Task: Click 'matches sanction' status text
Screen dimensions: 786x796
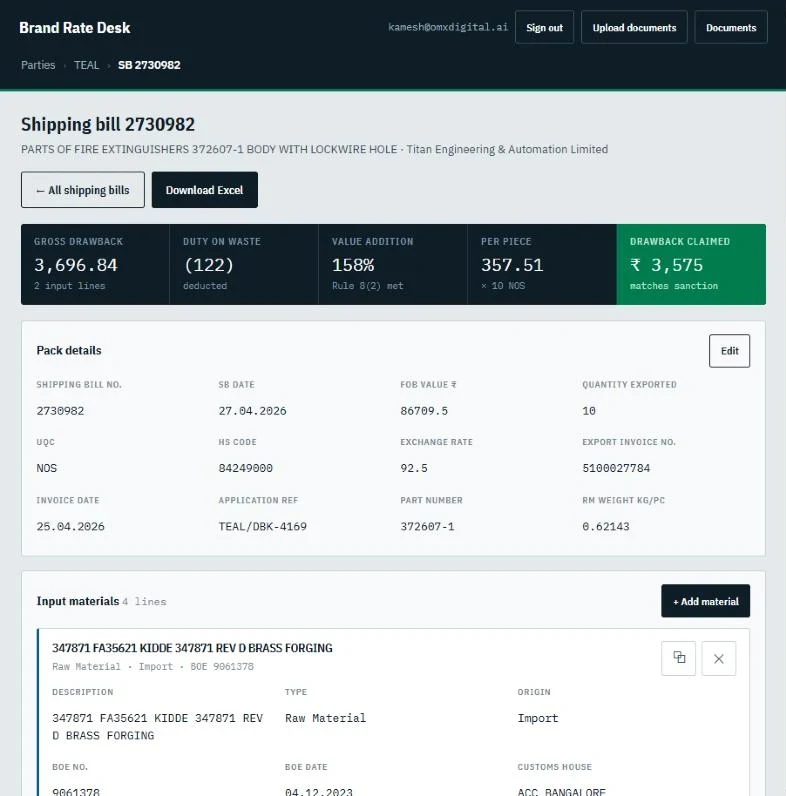Action: tap(674, 286)
